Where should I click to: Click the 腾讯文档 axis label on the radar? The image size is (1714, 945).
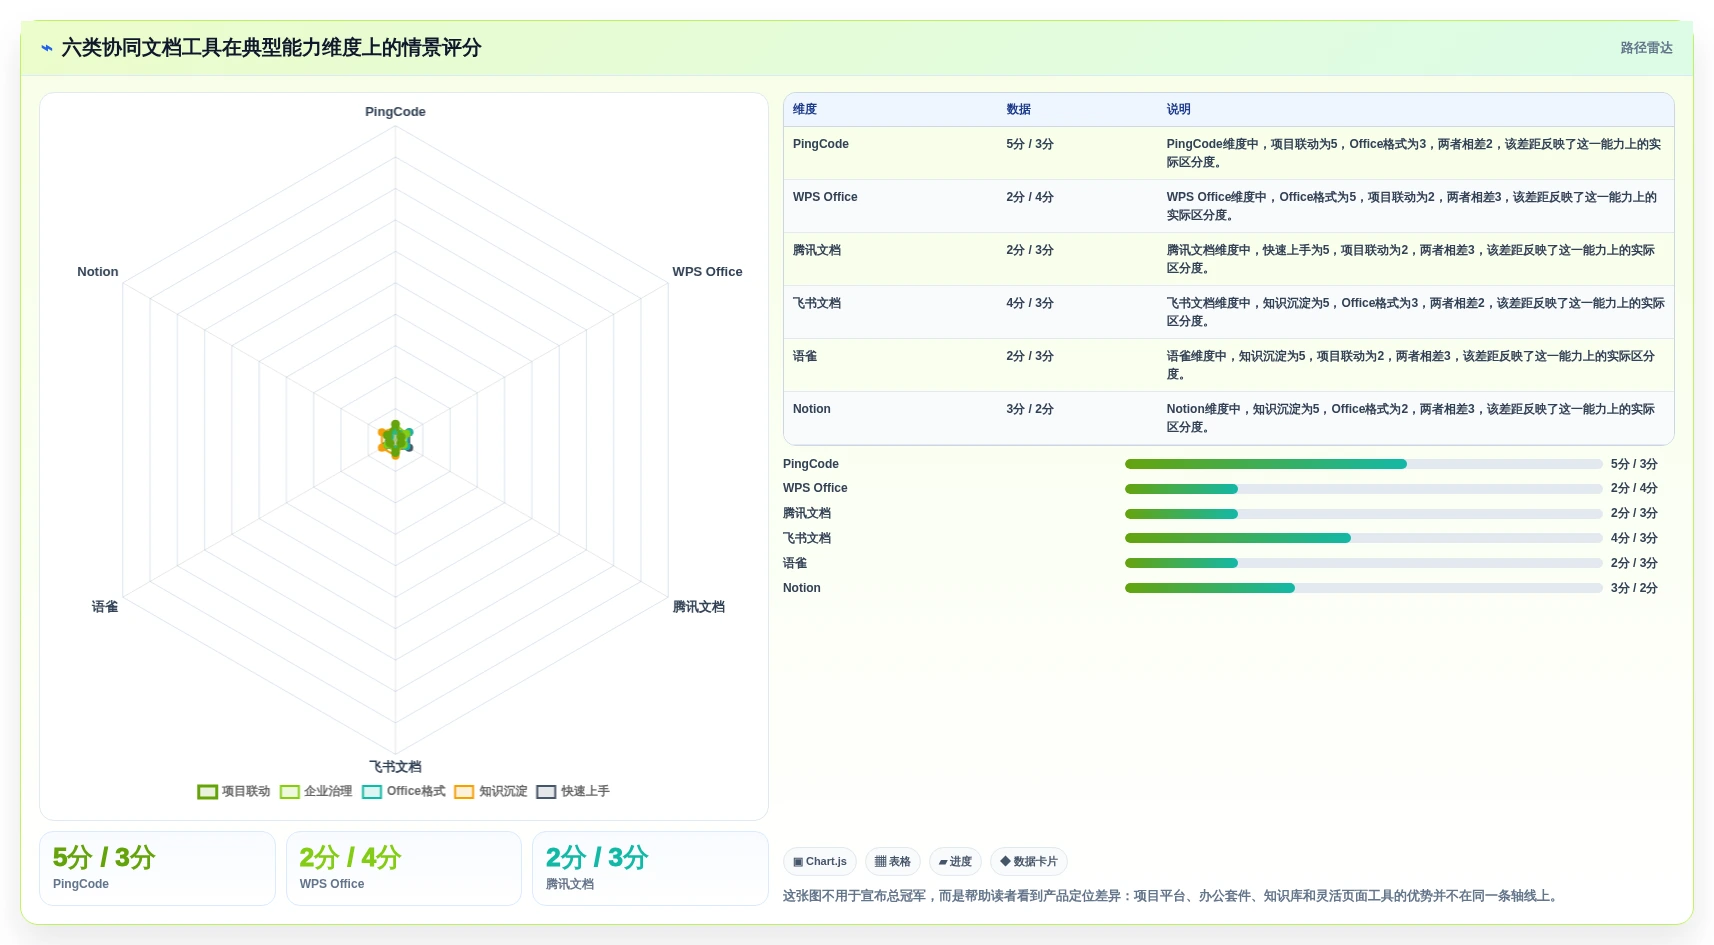(x=699, y=607)
